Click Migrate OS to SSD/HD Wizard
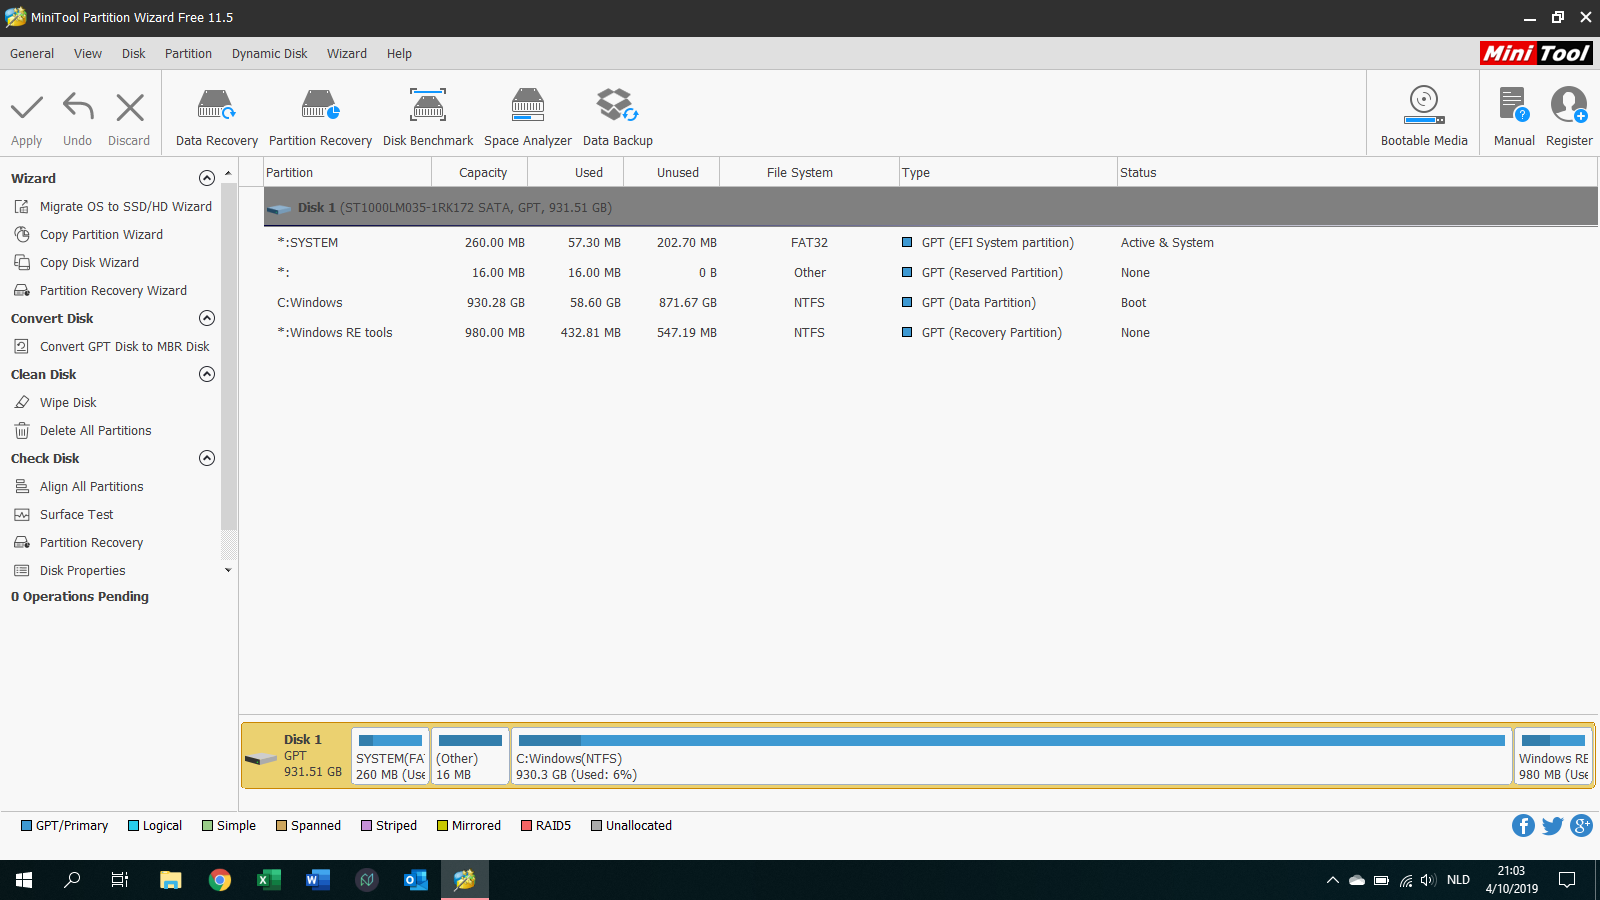This screenshot has width=1600, height=900. (125, 207)
